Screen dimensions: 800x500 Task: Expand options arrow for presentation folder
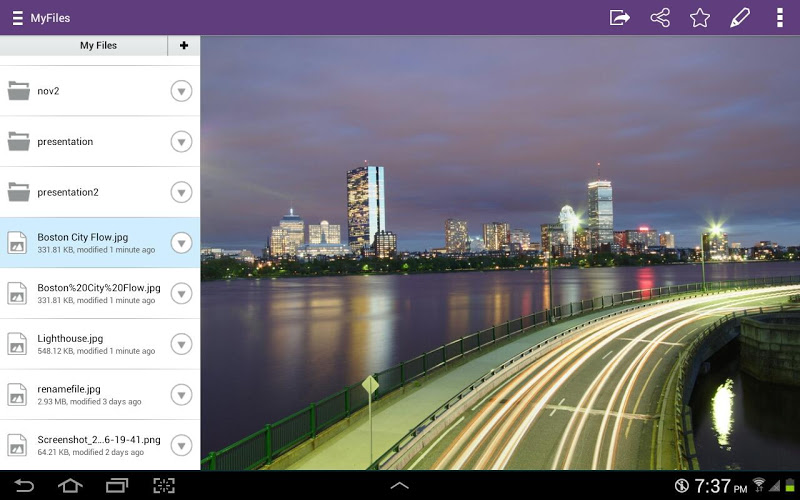pos(181,141)
